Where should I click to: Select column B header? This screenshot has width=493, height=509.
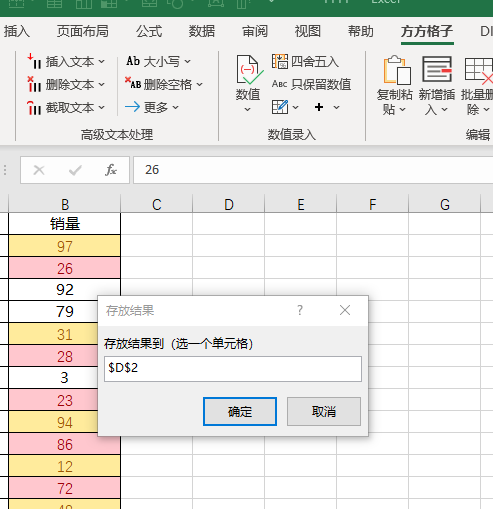[65, 204]
